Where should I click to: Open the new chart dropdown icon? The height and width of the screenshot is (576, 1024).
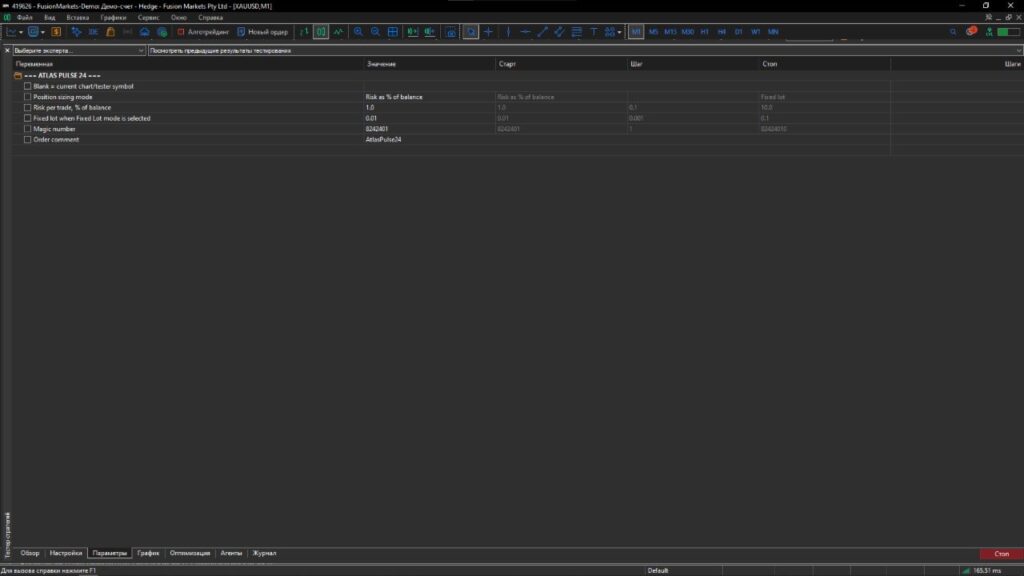coord(14,31)
